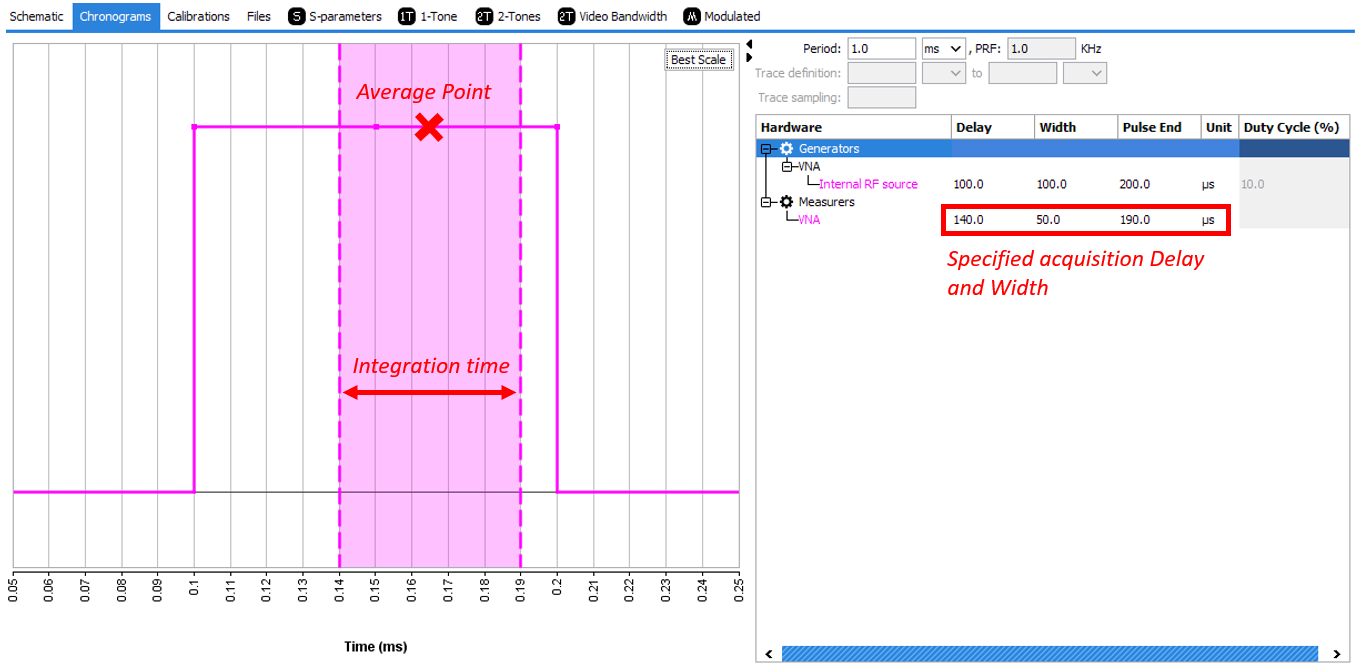Click the horizontal scrollbar thumb
Screen dimensions: 1356x668
1050,654
